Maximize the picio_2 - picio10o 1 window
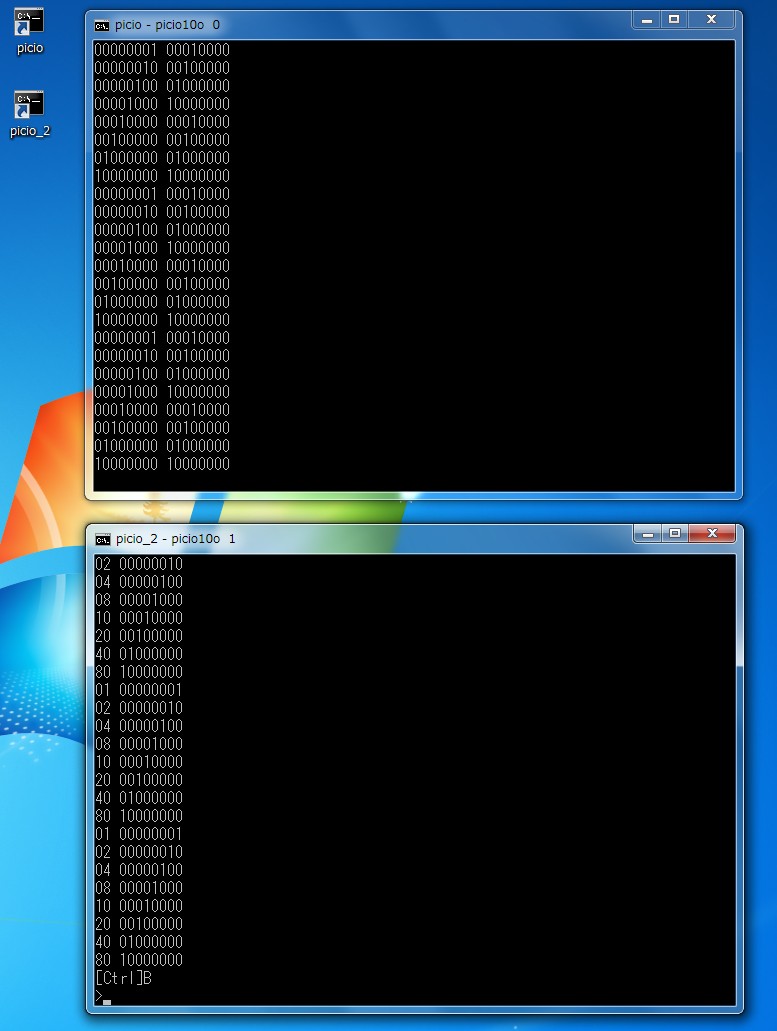The height and width of the screenshot is (1031, 777). tap(675, 534)
